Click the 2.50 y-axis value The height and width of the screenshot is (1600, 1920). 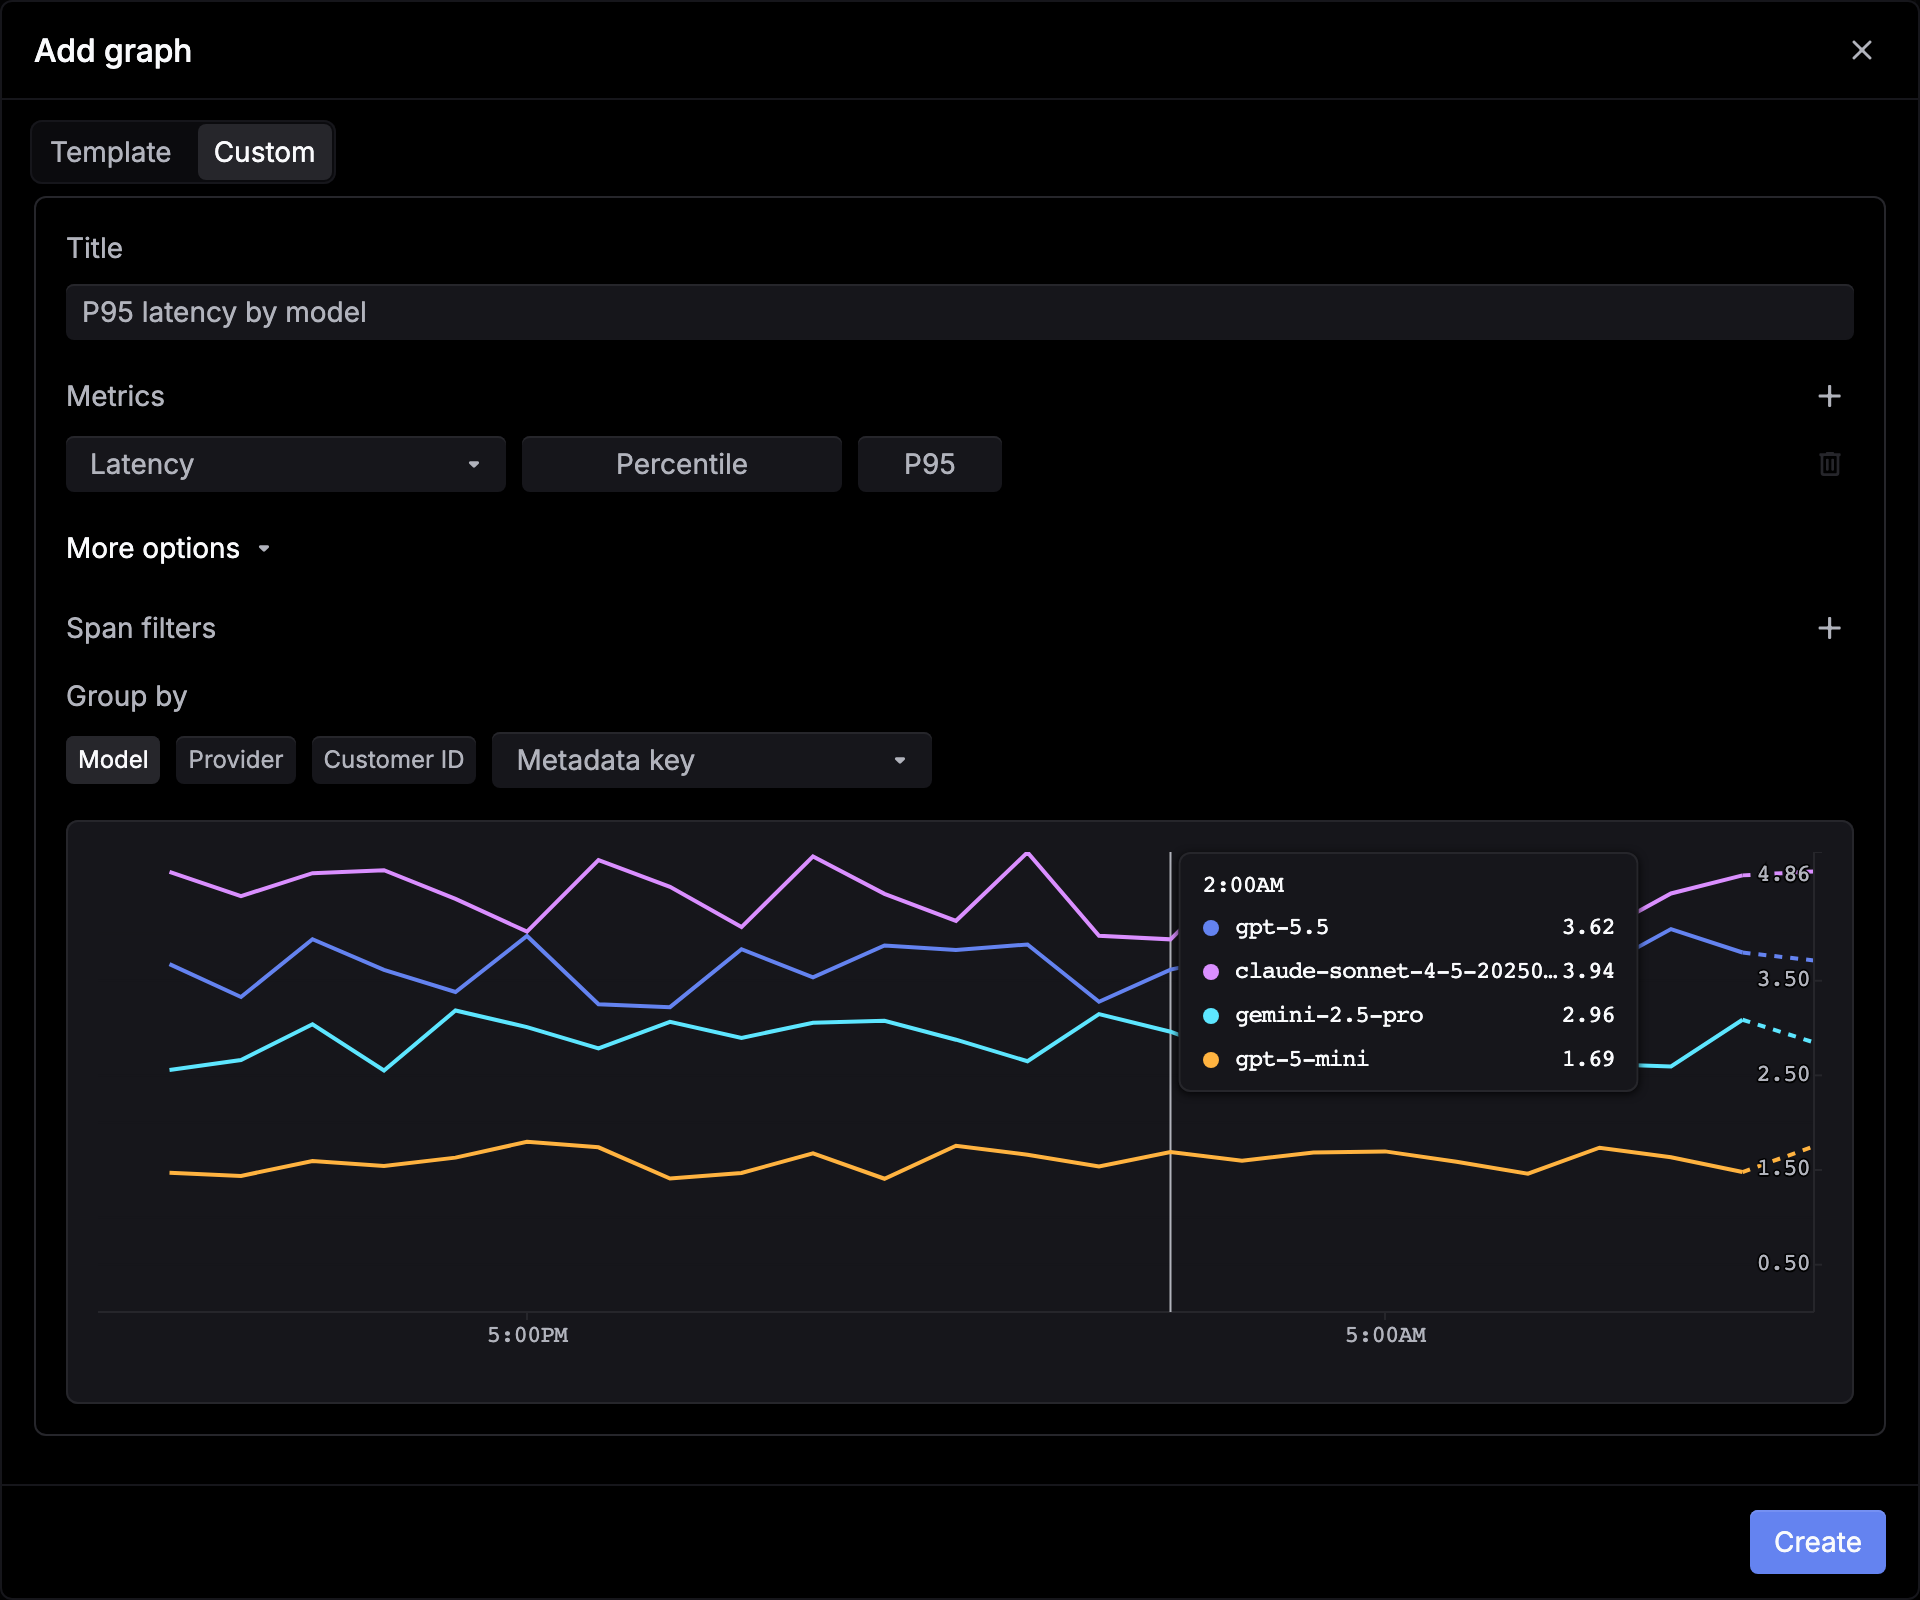(1783, 1074)
